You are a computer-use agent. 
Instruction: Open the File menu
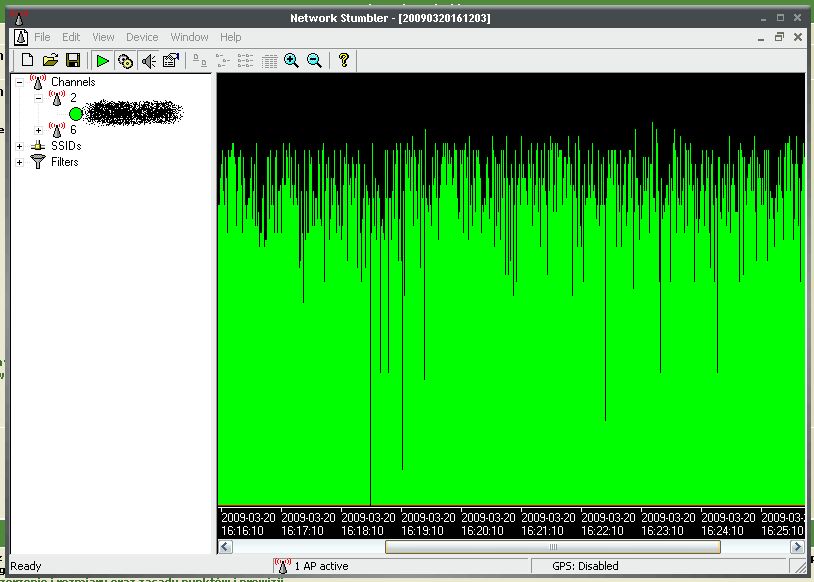tap(42, 37)
